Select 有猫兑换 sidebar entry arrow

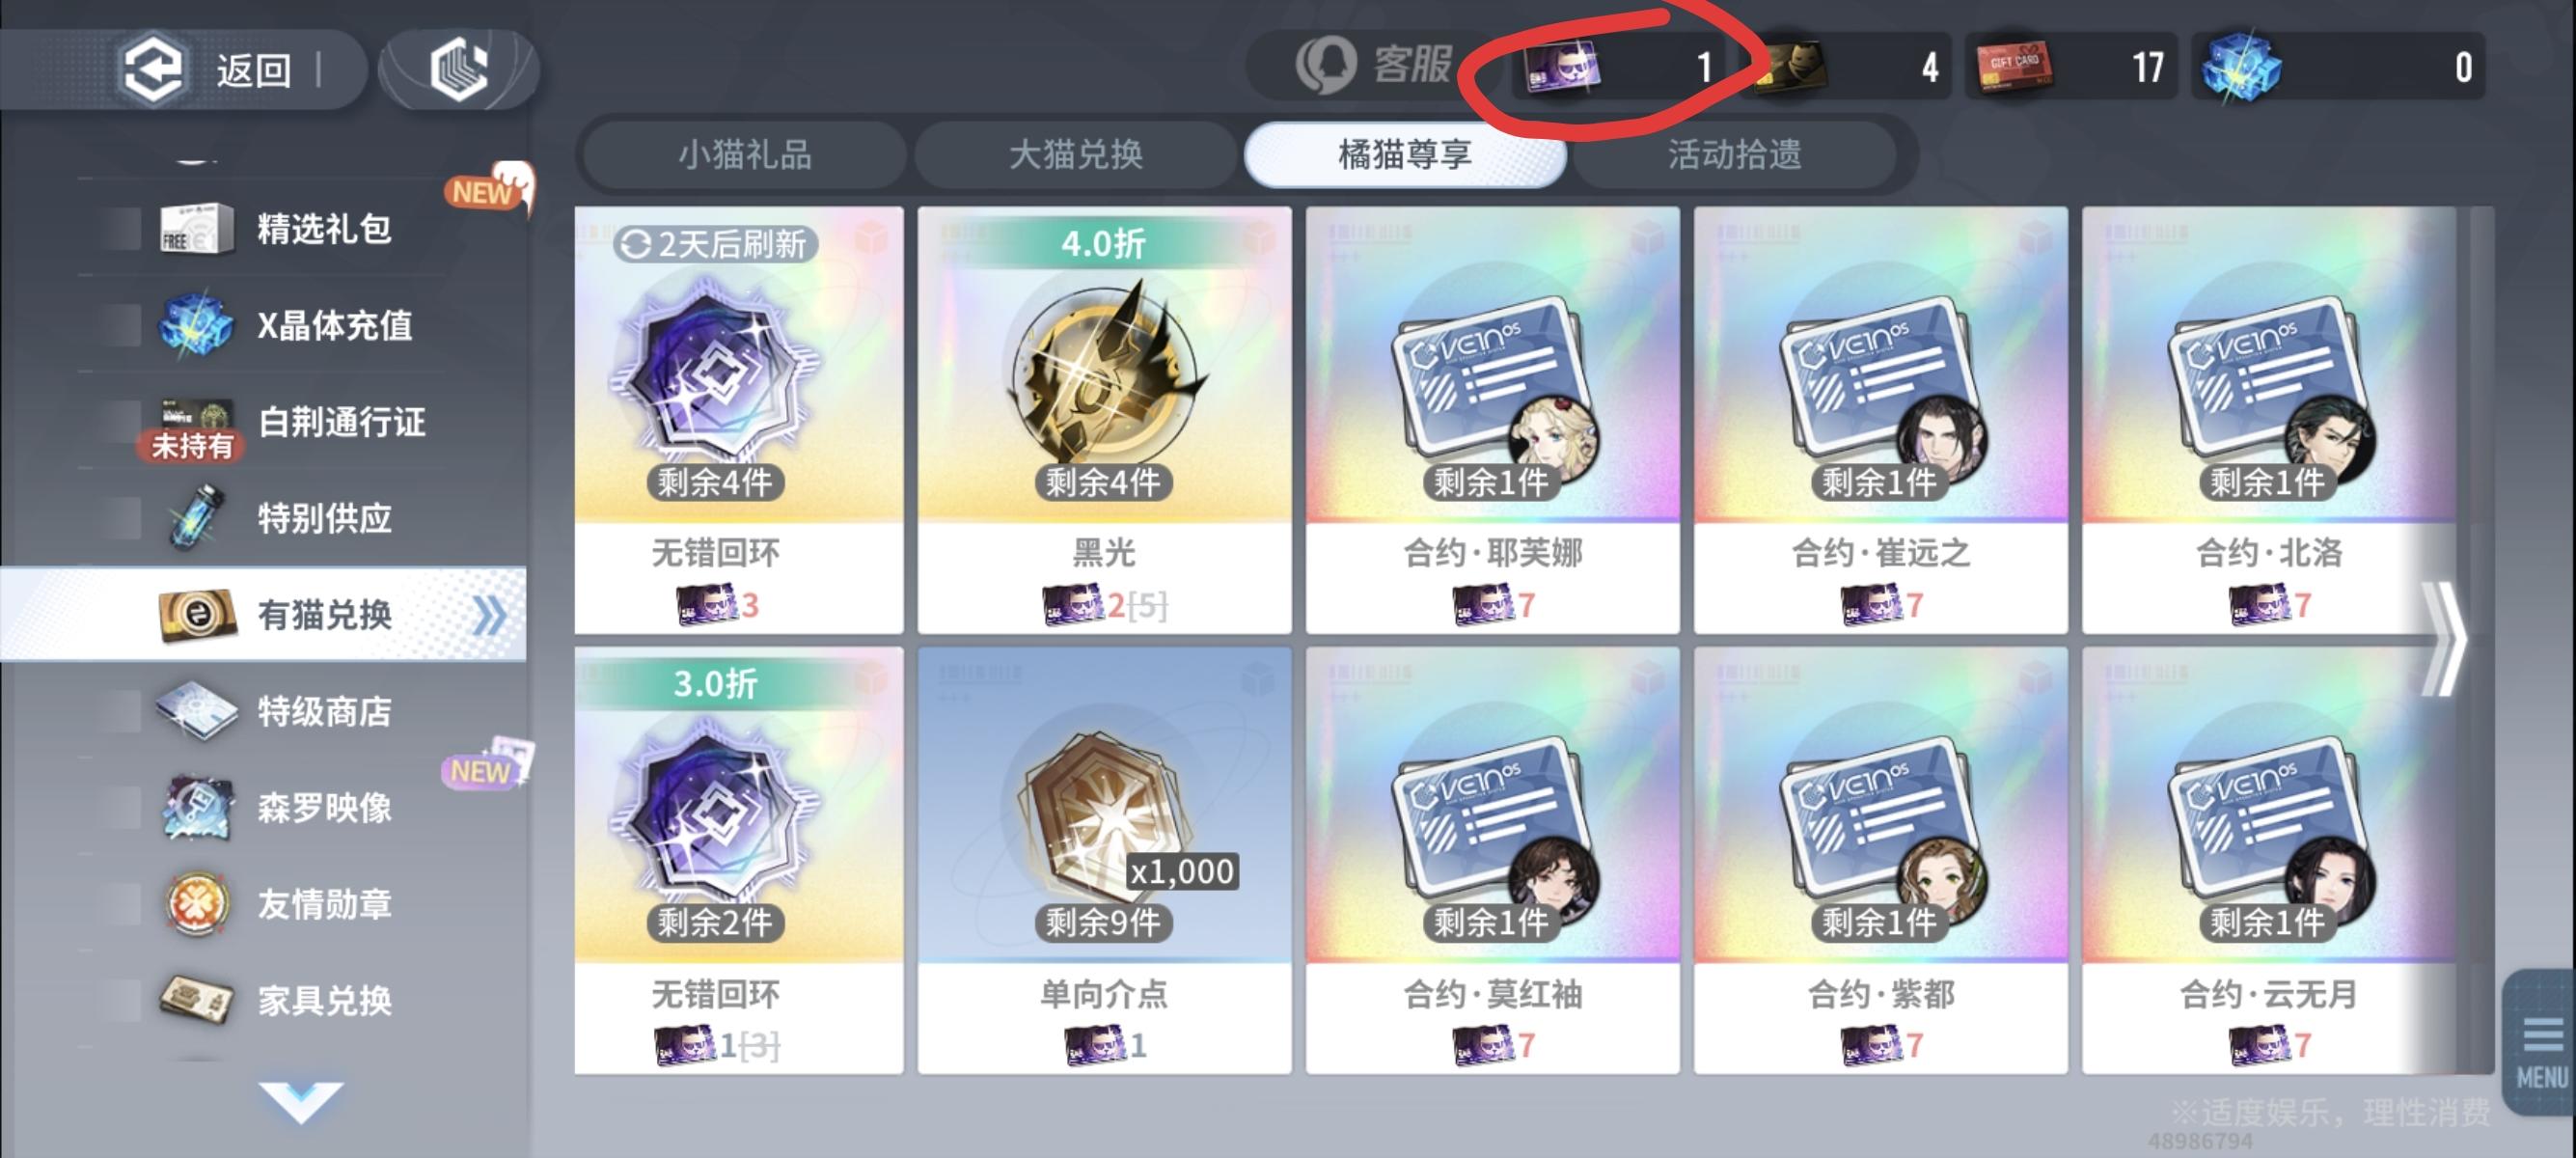point(489,615)
